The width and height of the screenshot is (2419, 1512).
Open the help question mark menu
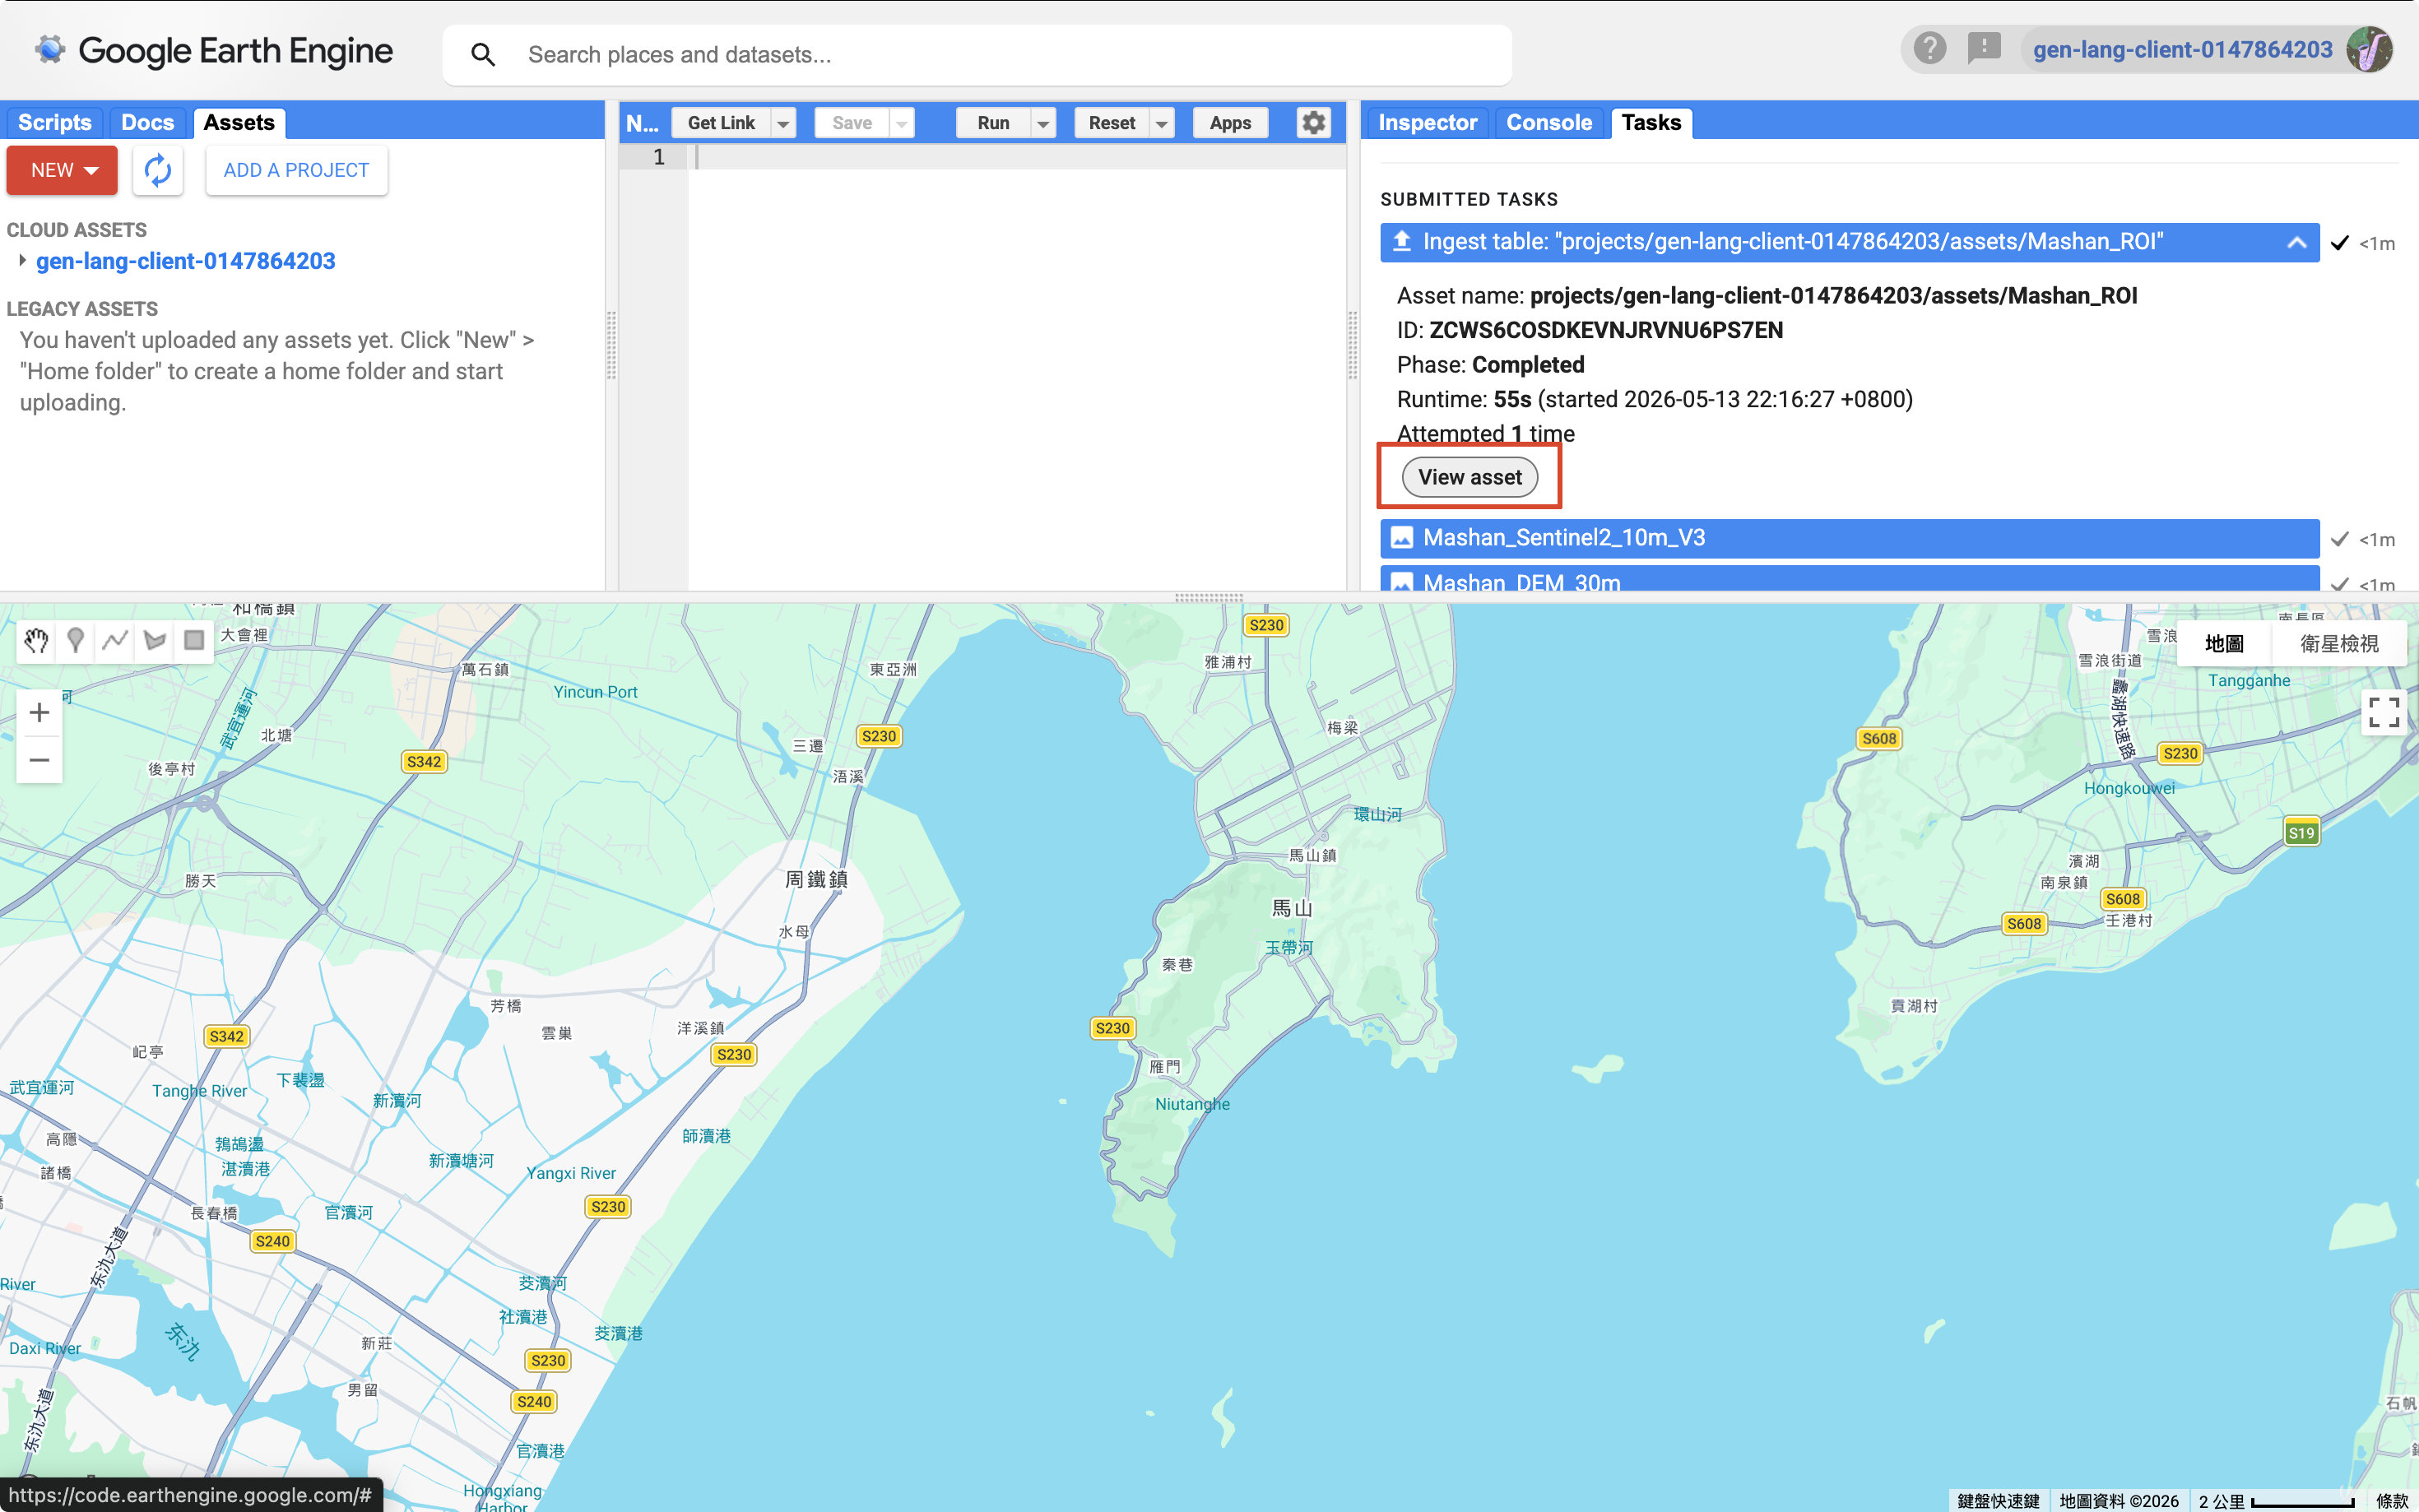point(1929,48)
